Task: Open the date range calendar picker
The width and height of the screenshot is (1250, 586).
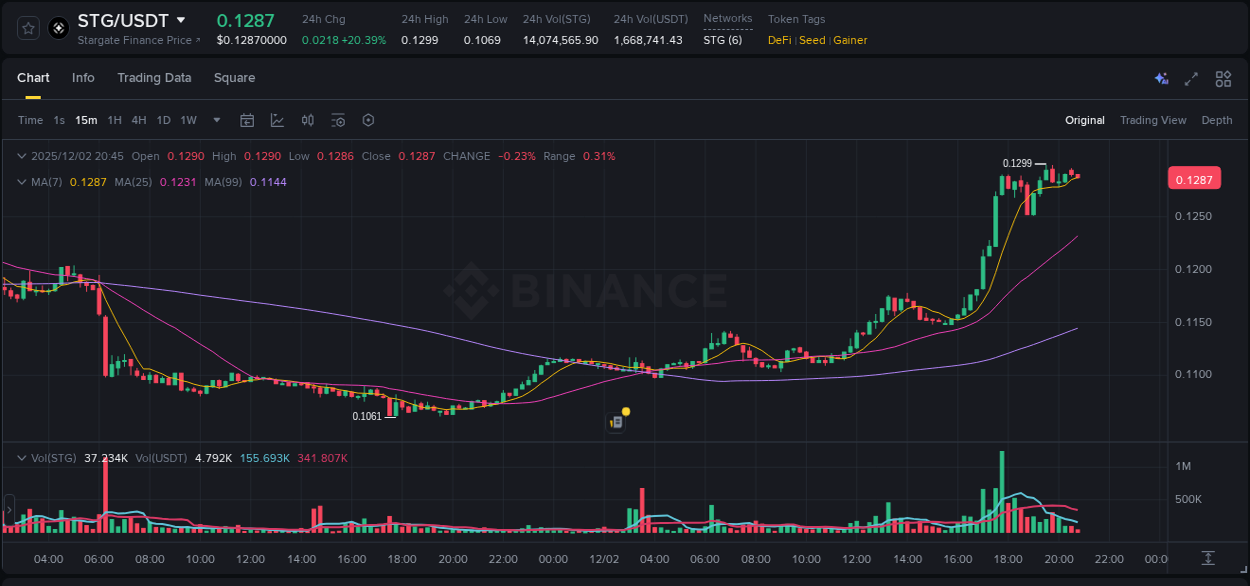Action: tap(247, 120)
